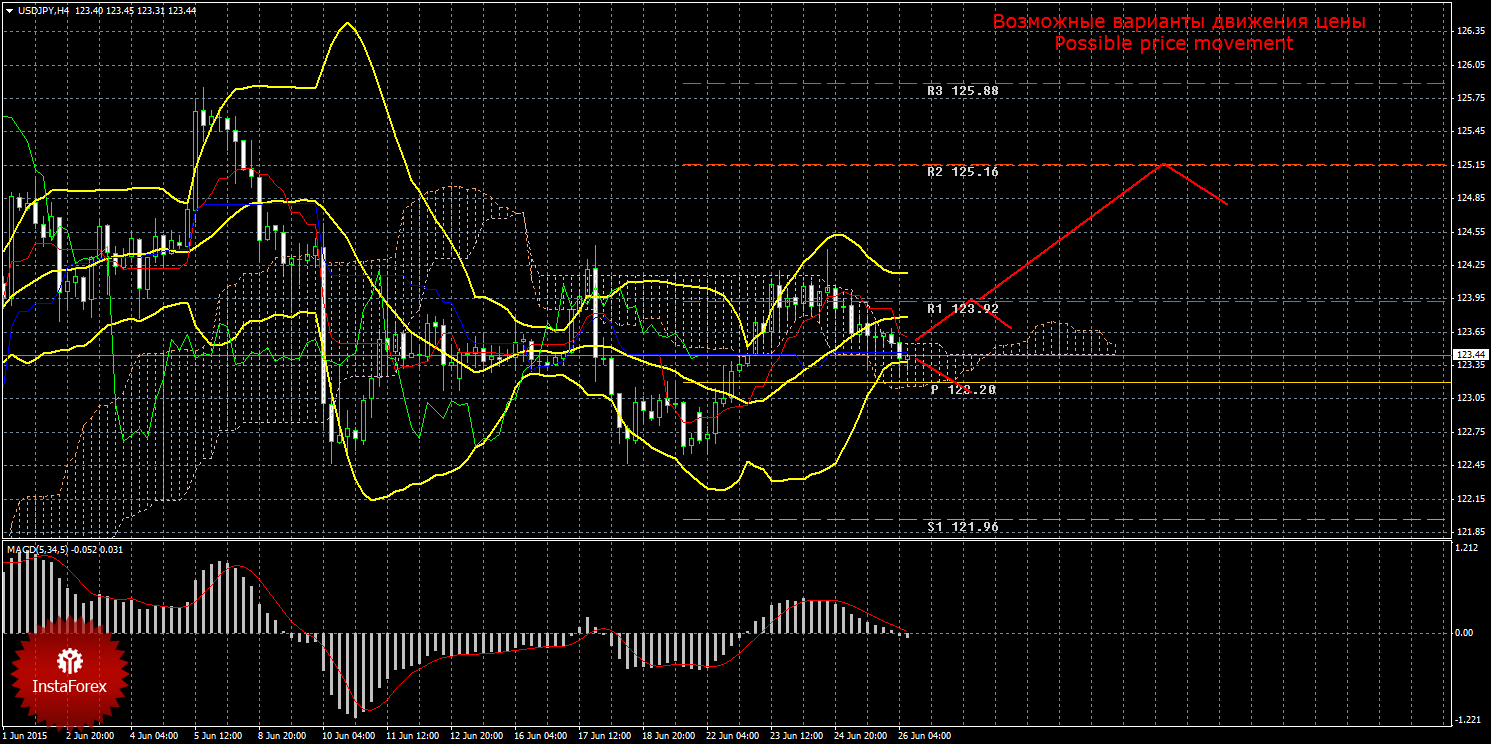Click the gear emblem inside the InstaForex logo
The image size is (1491, 744).
(x=69, y=660)
